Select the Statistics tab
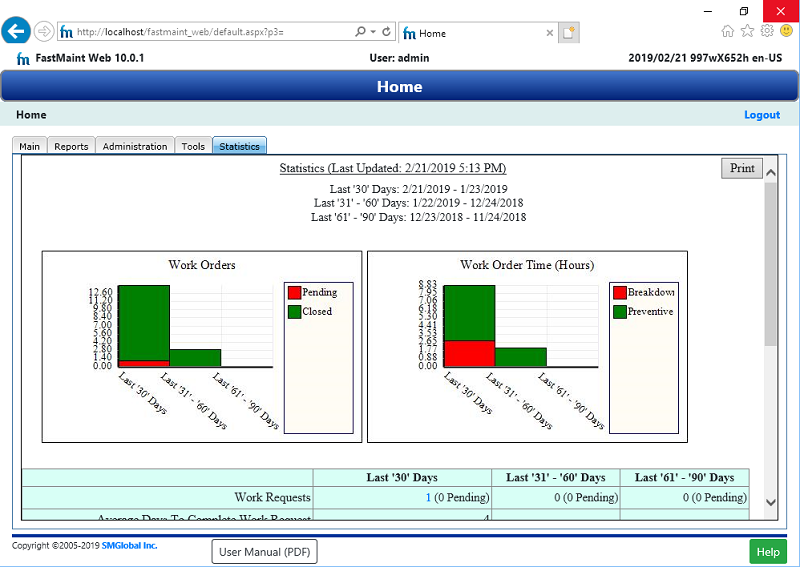The height and width of the screenshot is (567, 800). [239, 146]
